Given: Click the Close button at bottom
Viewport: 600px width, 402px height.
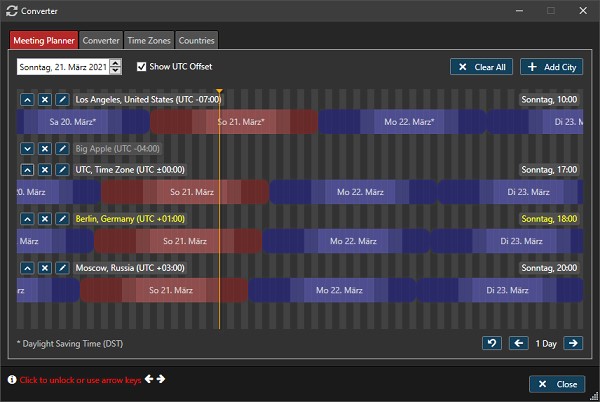Looking at the screenshot, I should 556,384.
